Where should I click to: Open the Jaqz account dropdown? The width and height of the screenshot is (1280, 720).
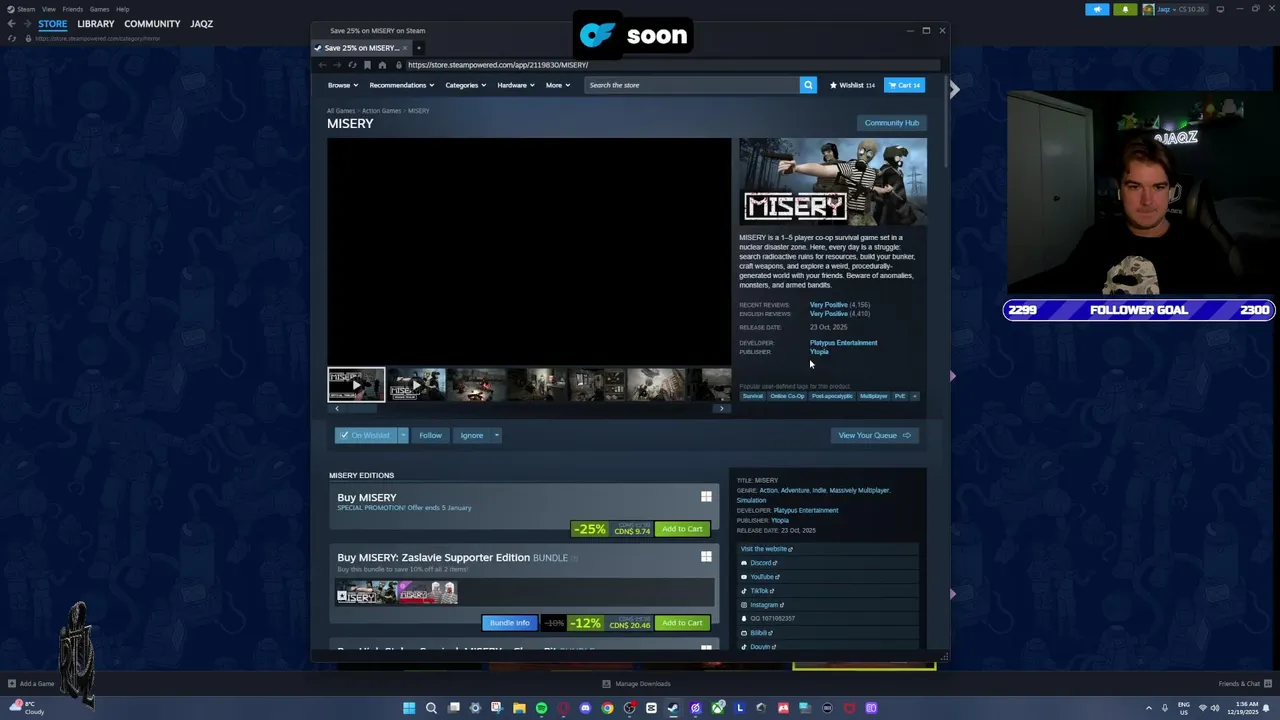(x=1175, y=9)
